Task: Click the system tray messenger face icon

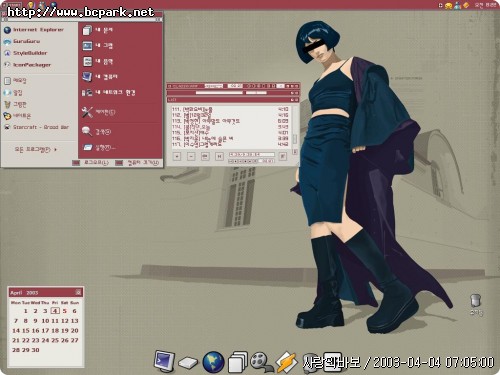Action: [x=449, y=5]
